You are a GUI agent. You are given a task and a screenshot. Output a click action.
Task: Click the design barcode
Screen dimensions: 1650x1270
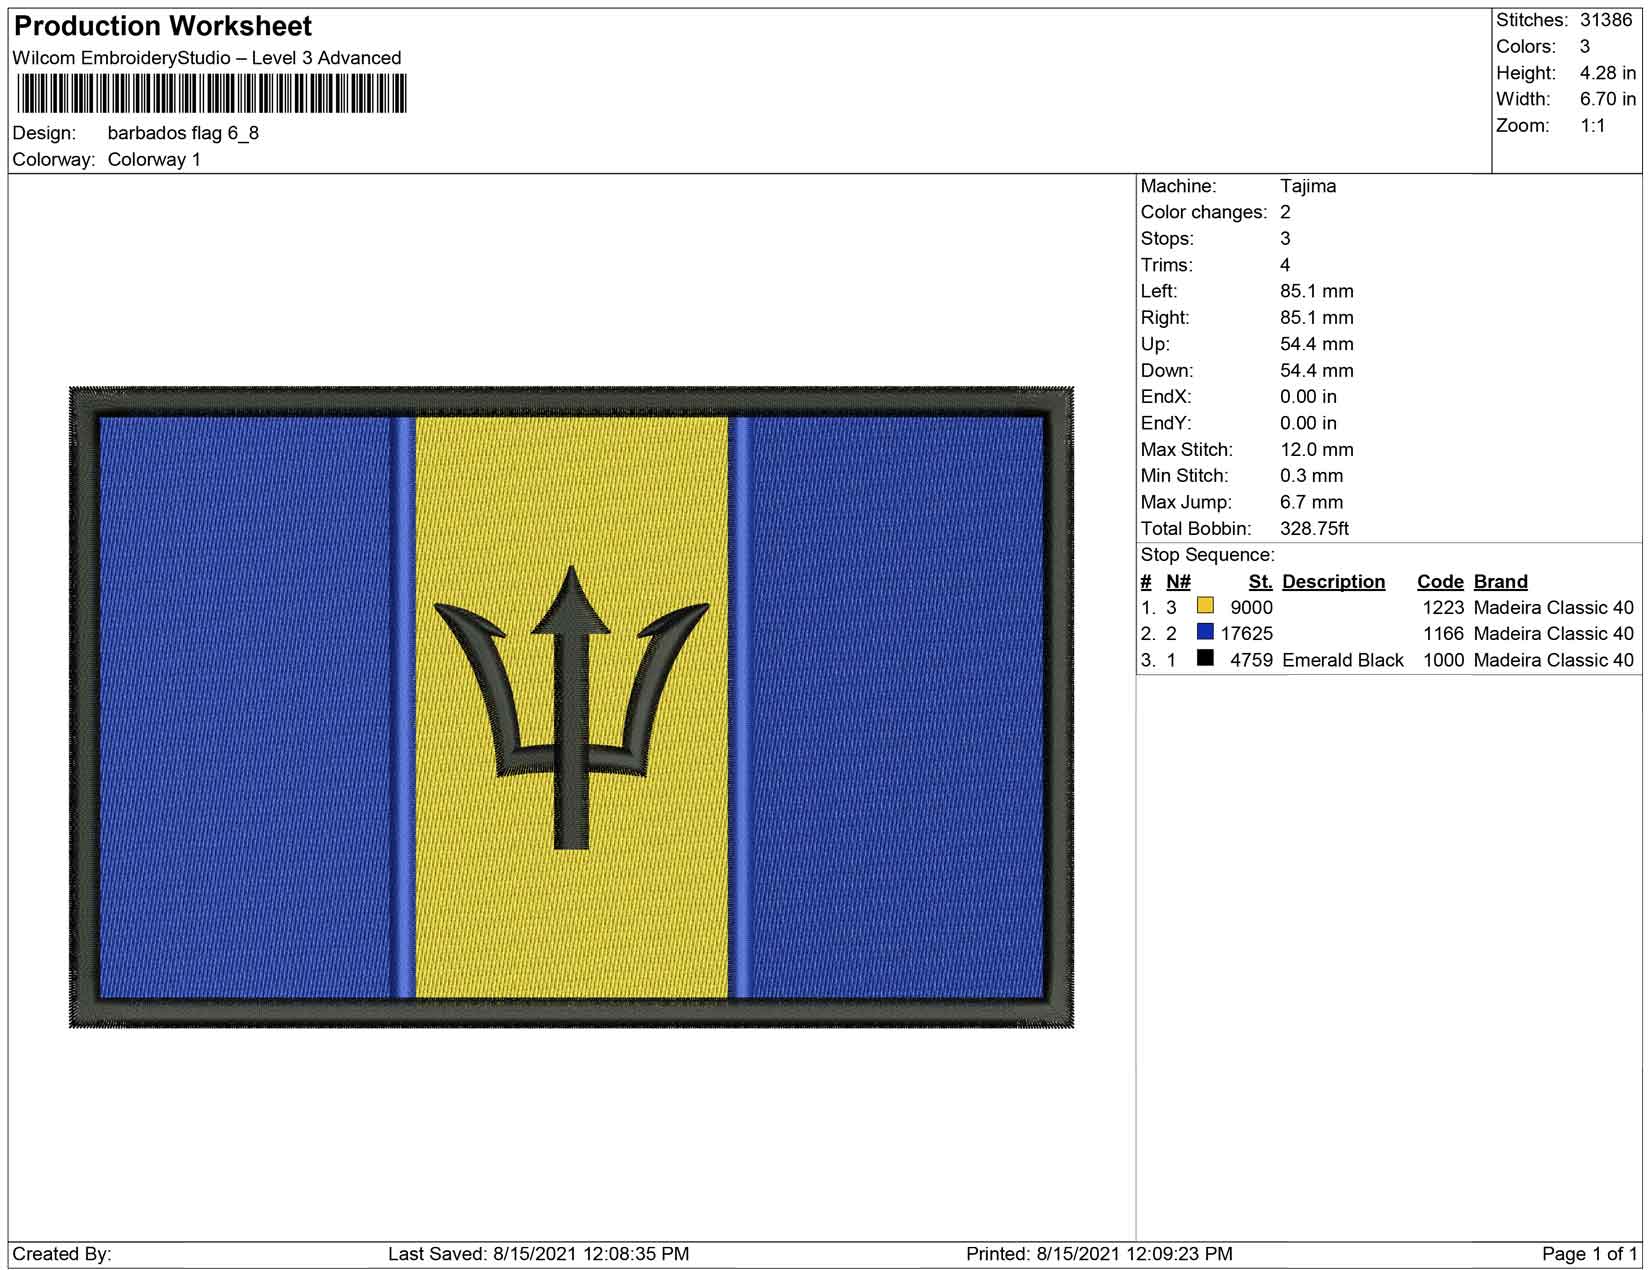tap(210, 95)
